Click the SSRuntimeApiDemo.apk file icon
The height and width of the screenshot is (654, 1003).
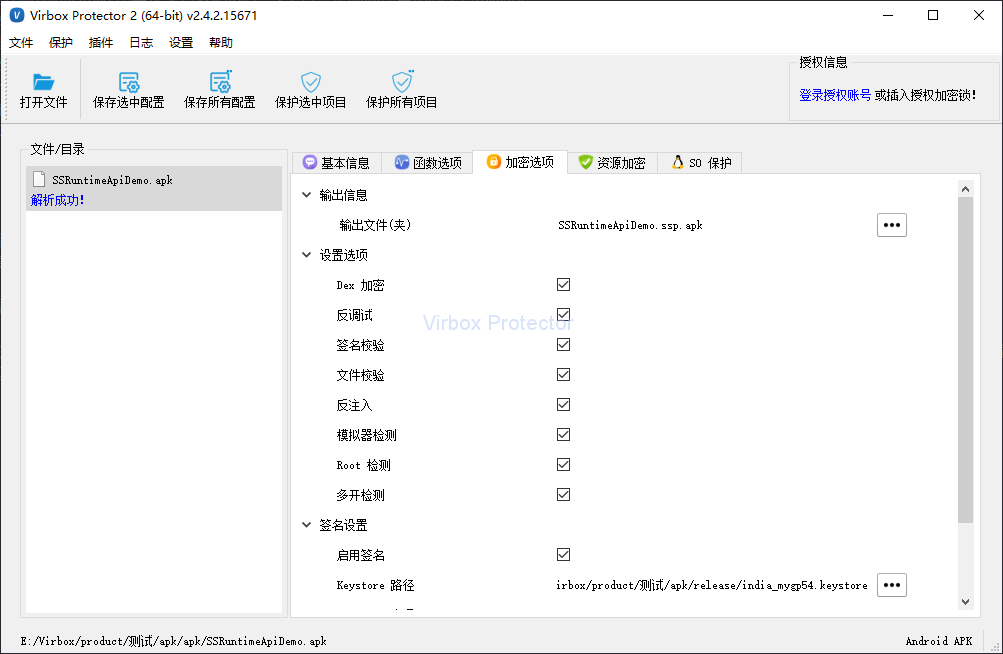coord(39,180)
